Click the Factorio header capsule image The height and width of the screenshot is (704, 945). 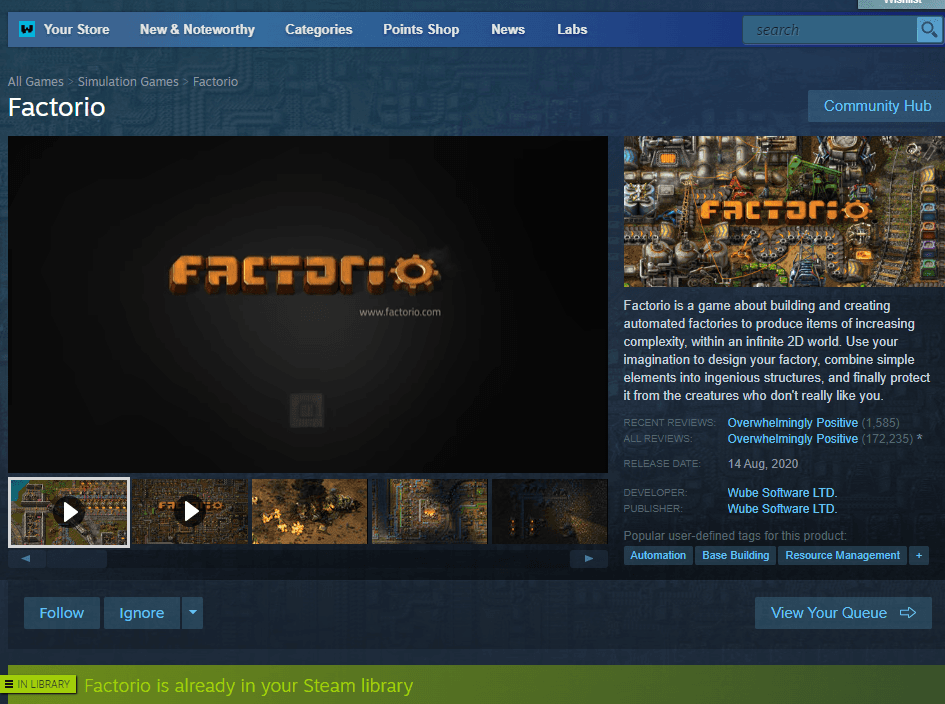pos(784,212)
